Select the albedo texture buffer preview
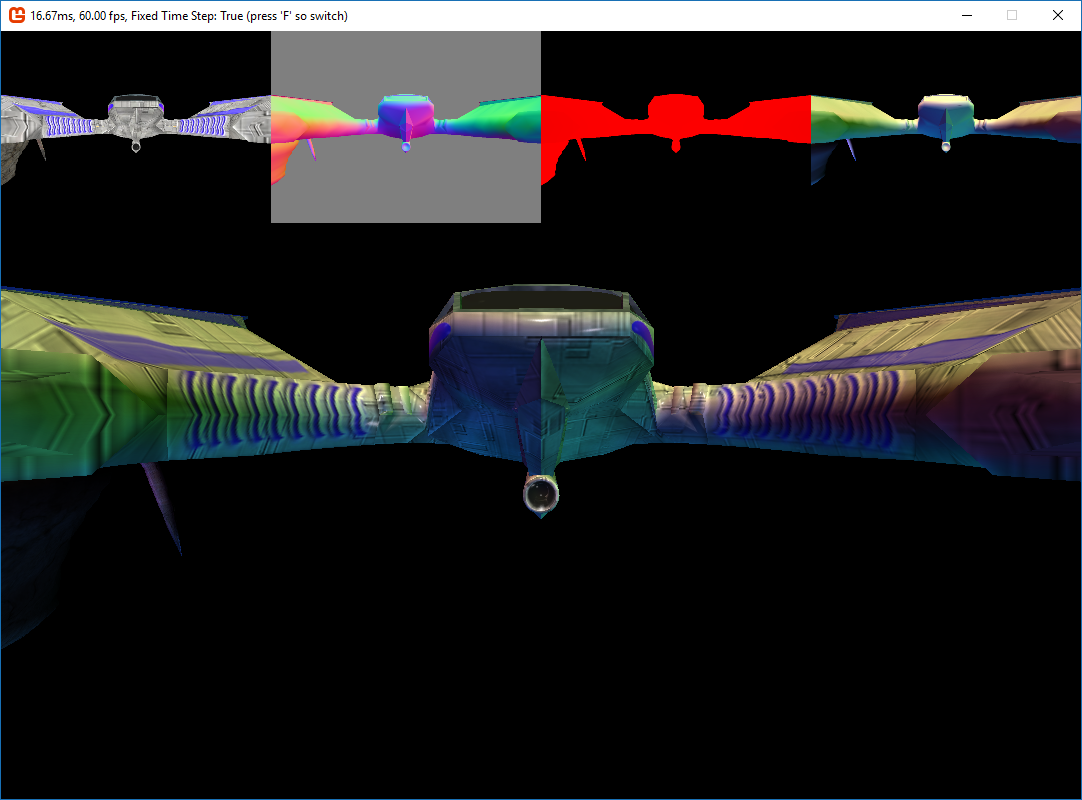 (x=135, y=120)
